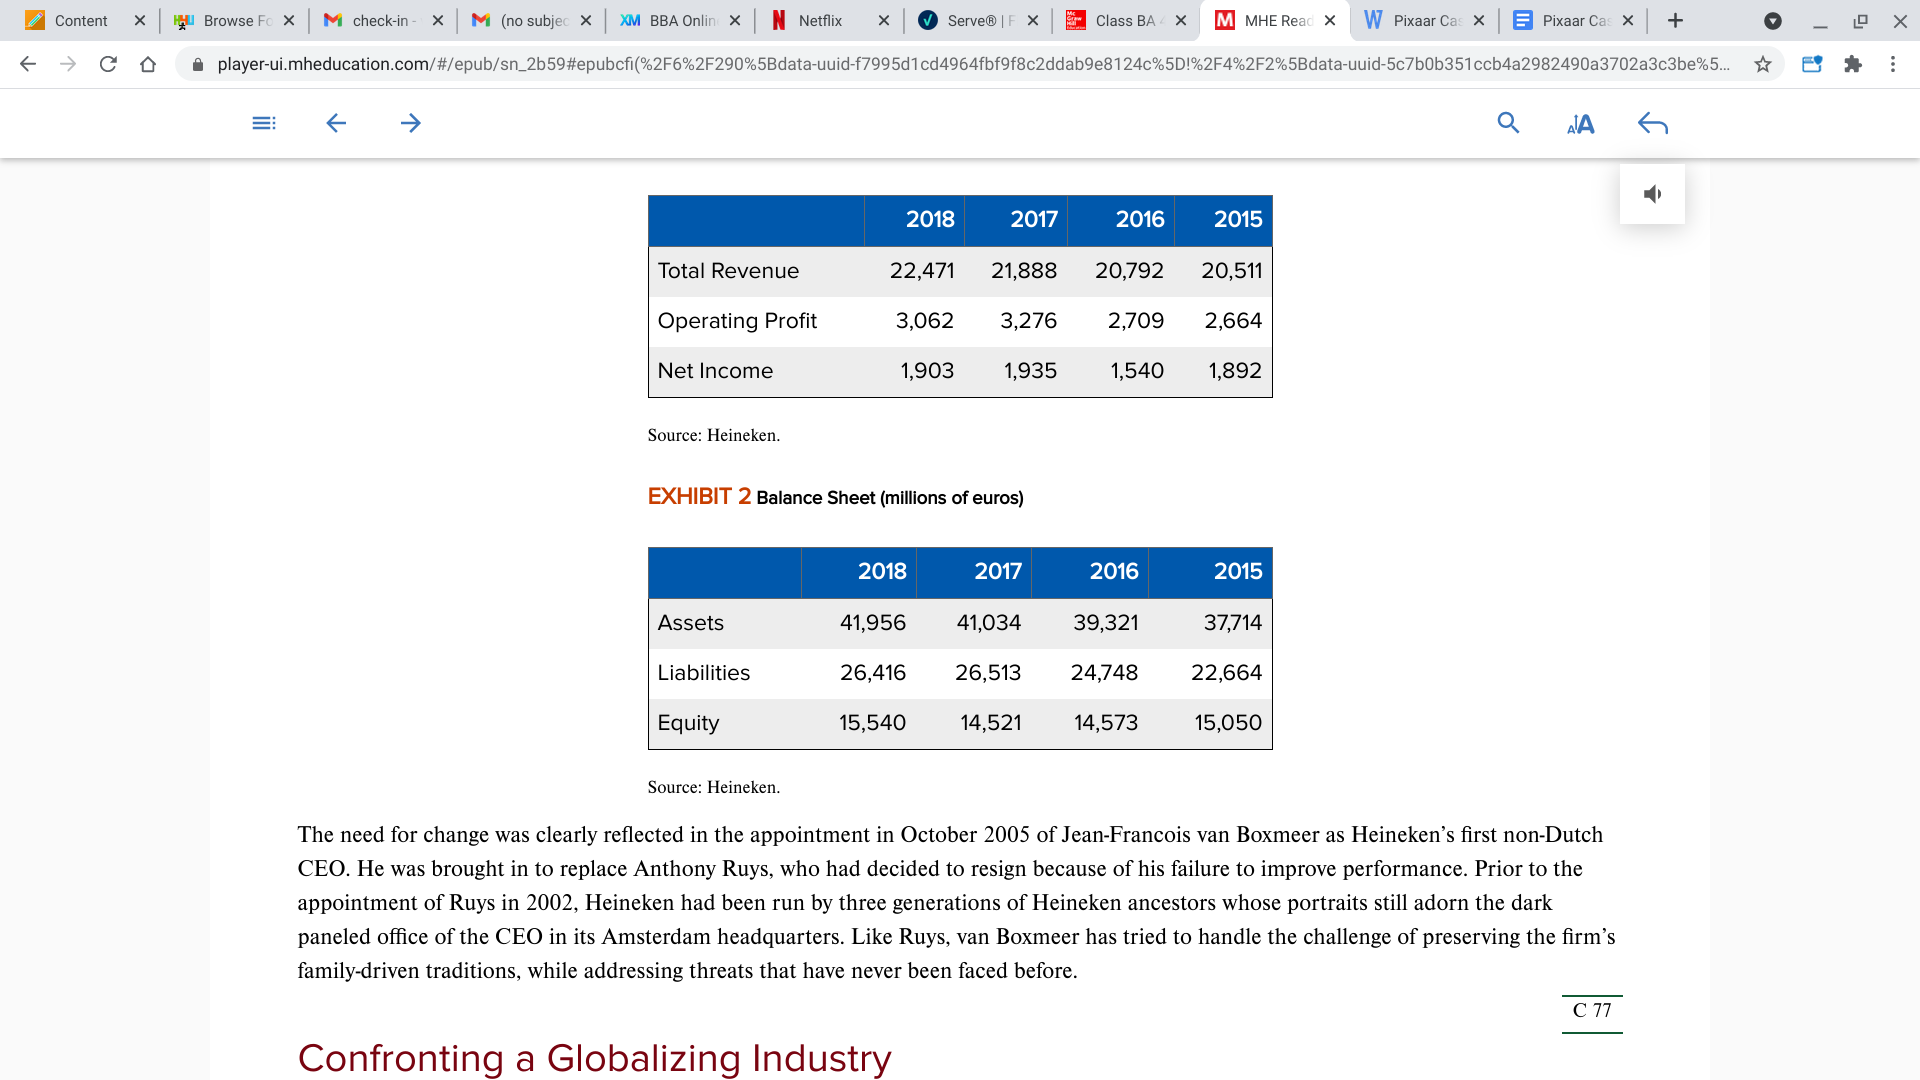Image resolution: width=1920 pixels, height=1080 pixels.
Task: Go to next page in reader
Action: [x=410, y=123]
